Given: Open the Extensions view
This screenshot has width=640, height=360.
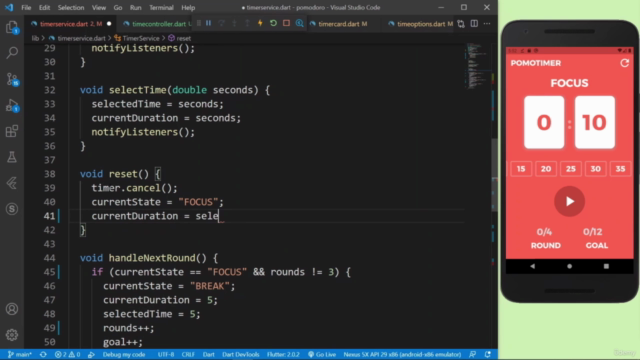Looking at the screenshot, I should coord(12,131).
